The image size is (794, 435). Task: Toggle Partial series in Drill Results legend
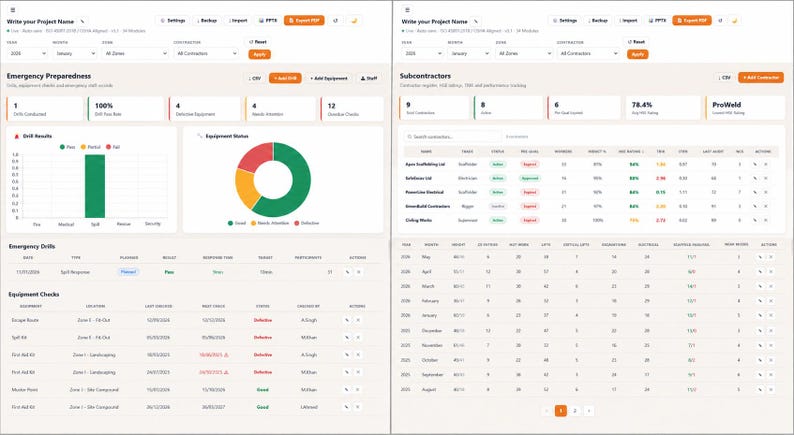click(91, 147)
